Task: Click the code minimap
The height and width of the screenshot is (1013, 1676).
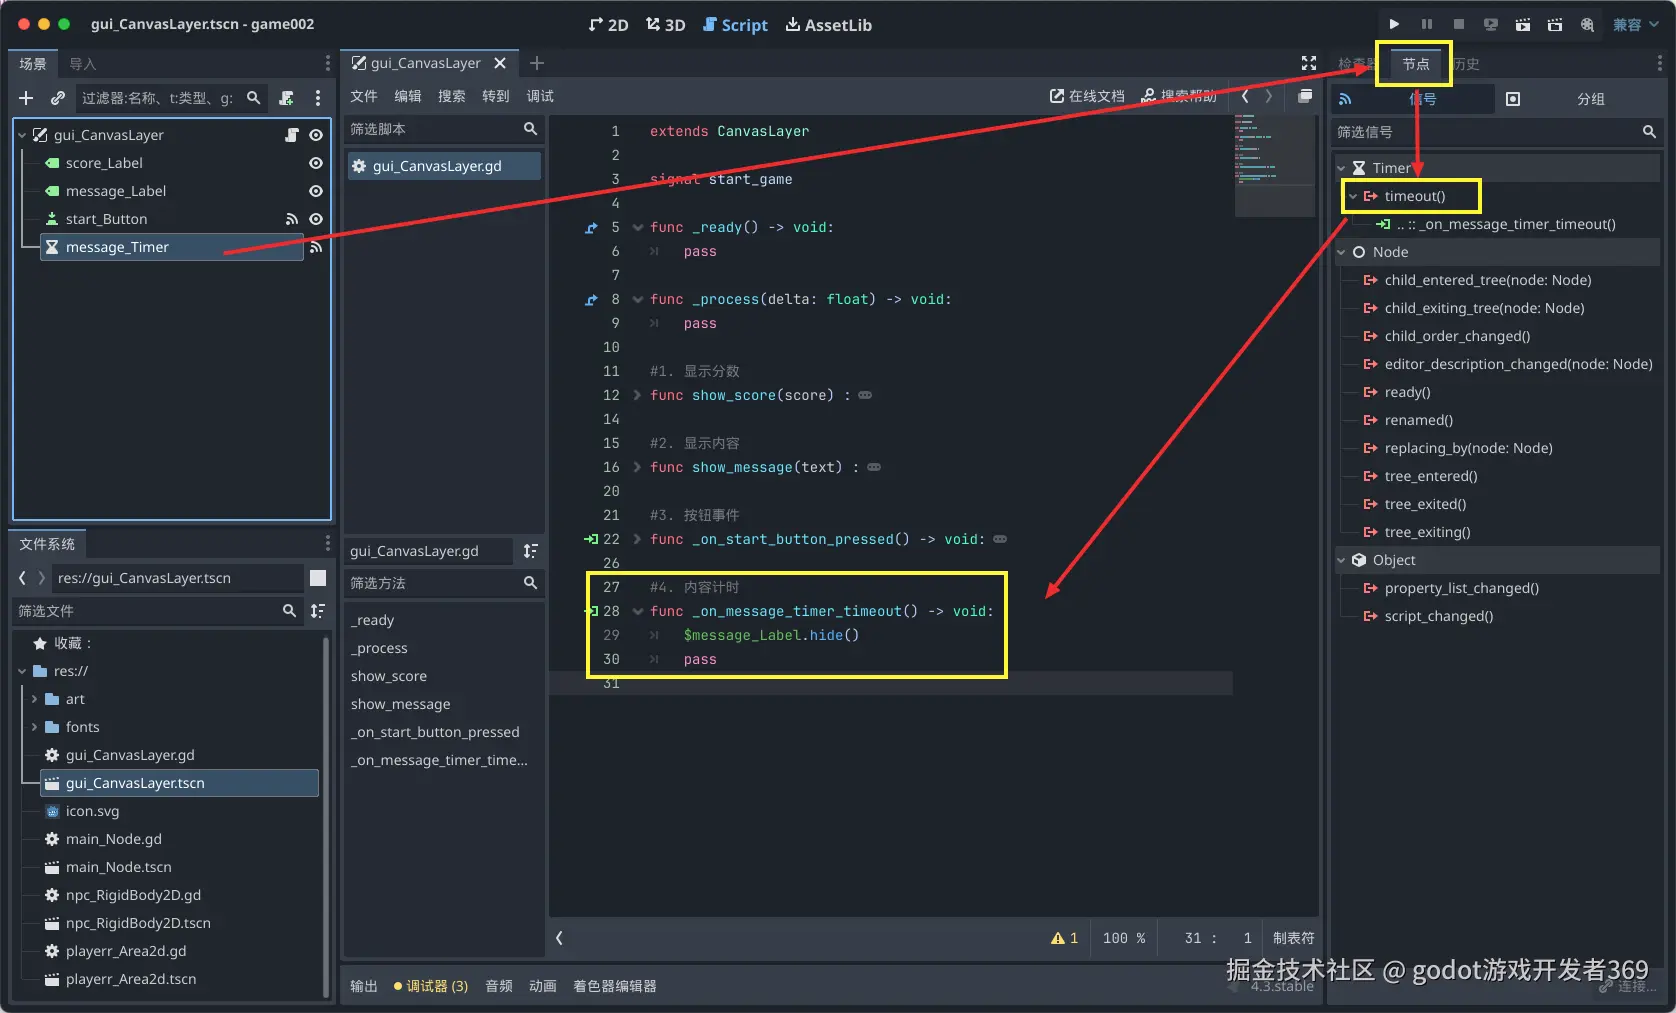Action: [1274, 166]
